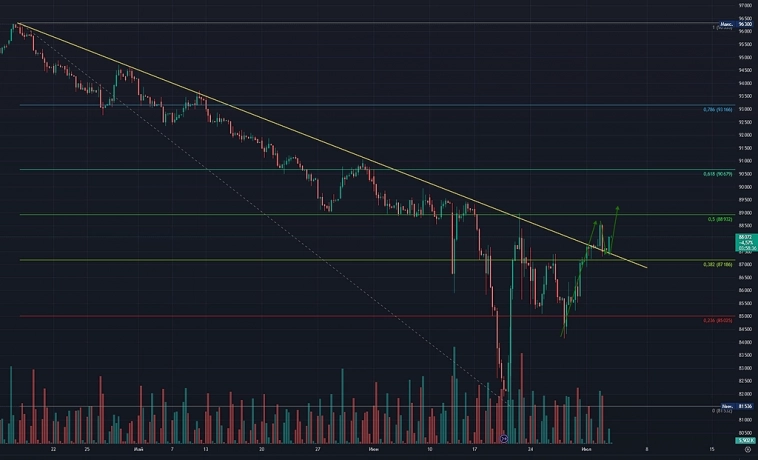758x460 pixels.
Task: Click the 0,5 (88.932) Fibonacci label
Action: click(722, 219)
